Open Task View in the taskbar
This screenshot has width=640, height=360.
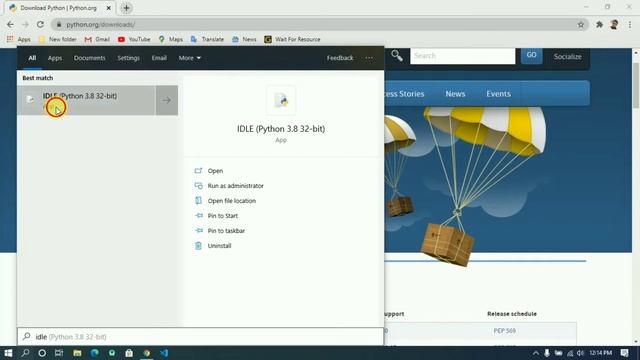(x=59, y=353)
